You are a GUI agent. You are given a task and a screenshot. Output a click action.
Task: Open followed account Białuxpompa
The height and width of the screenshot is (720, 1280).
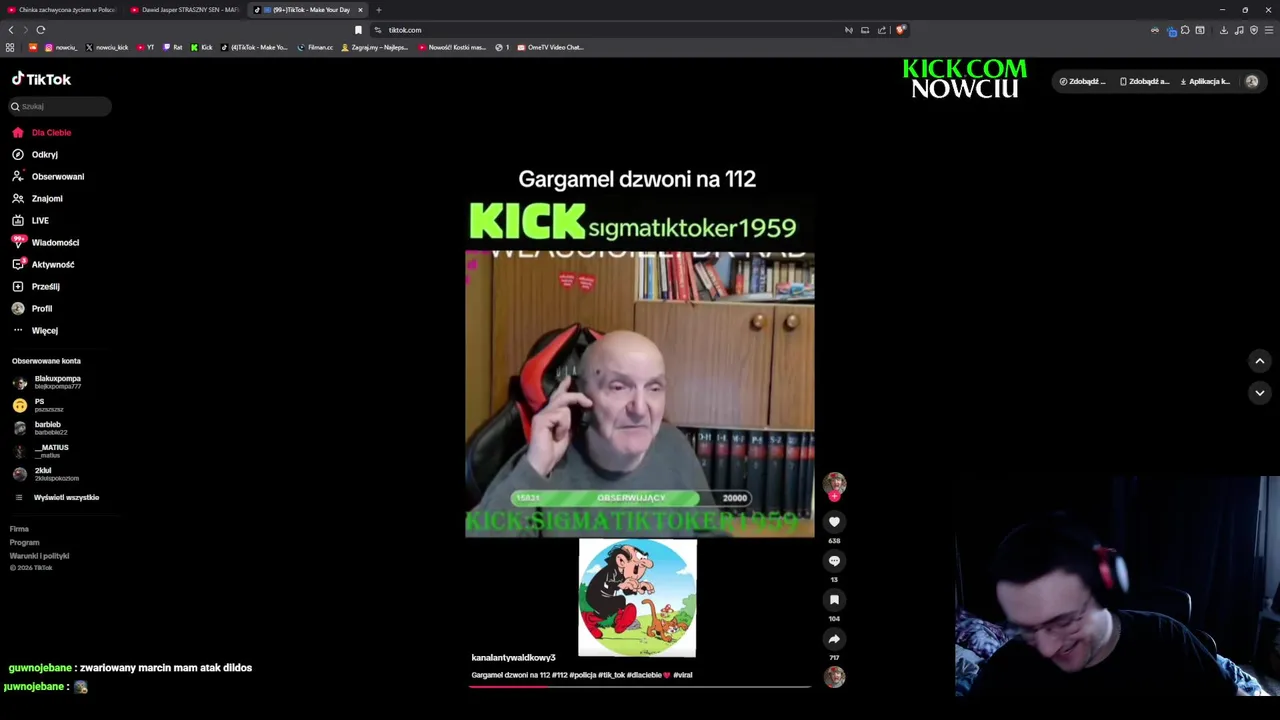(x=47, y=382)
